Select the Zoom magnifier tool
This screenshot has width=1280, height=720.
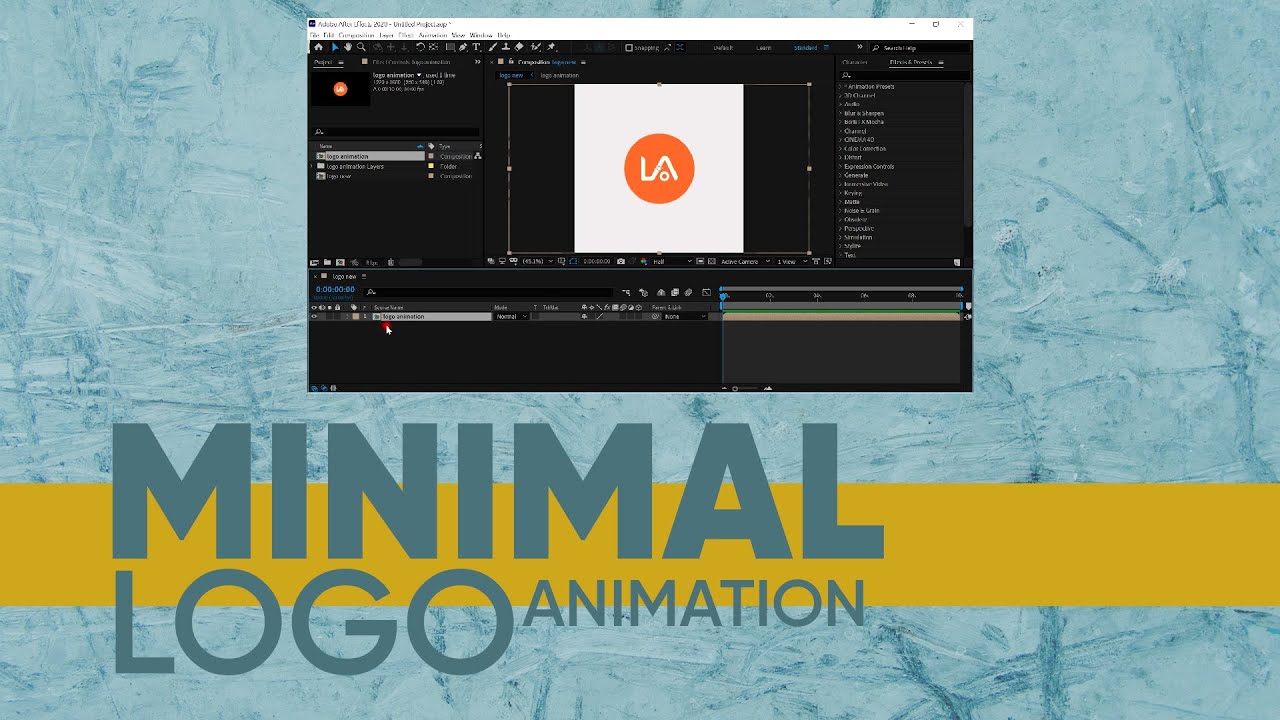pyautogui.click(x=361, y=47)
